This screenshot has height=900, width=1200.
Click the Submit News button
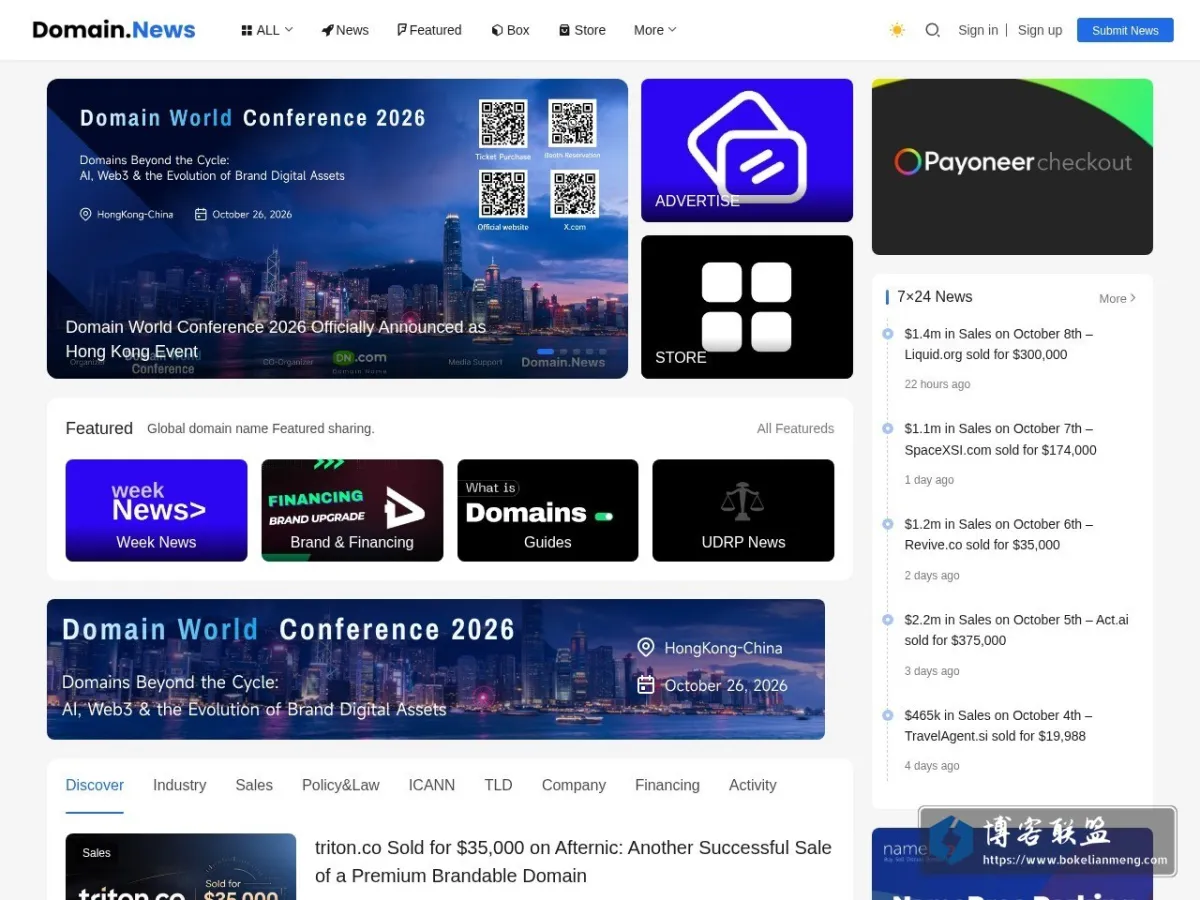[x=1125, y=30]
